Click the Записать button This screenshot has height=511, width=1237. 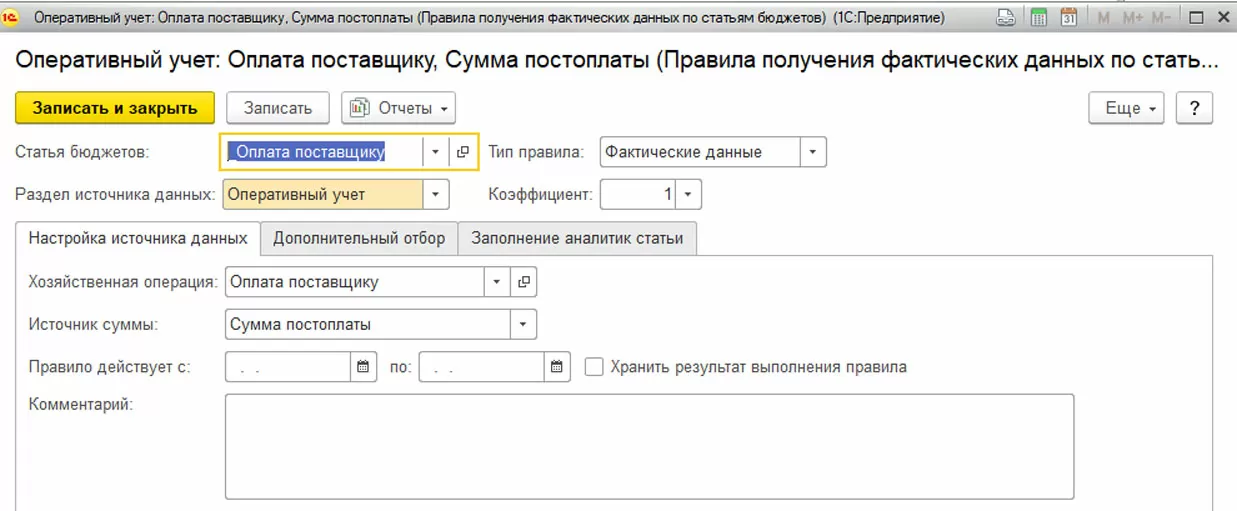click(278, 108)
